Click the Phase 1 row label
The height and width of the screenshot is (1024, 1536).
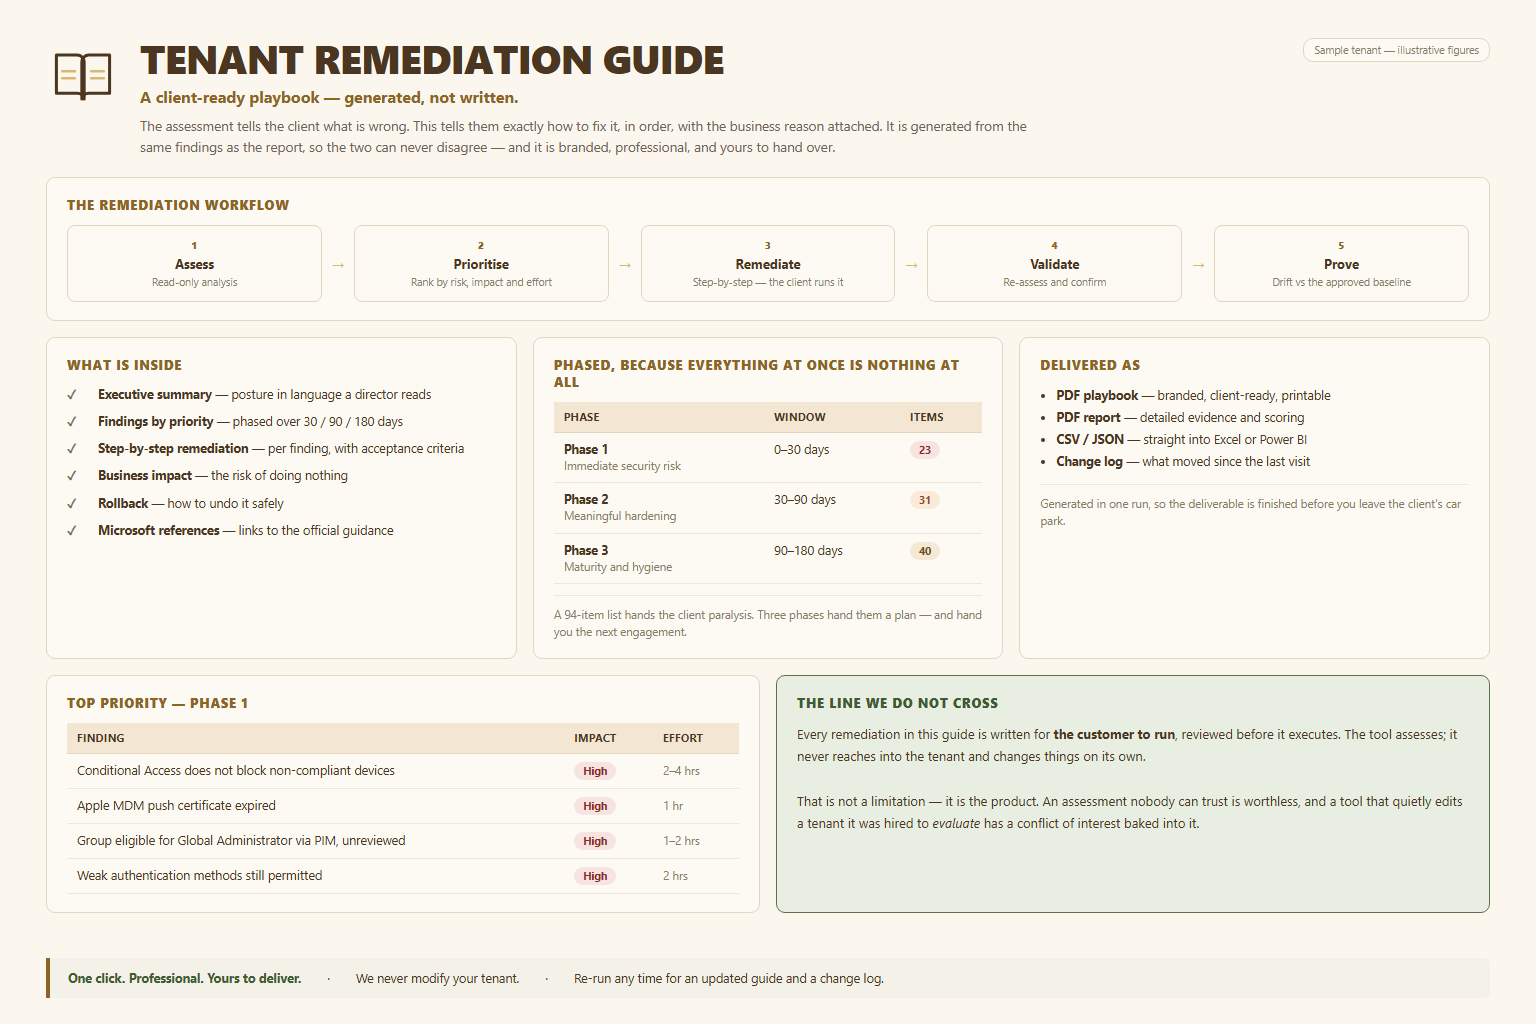click(x=586, y=450)
